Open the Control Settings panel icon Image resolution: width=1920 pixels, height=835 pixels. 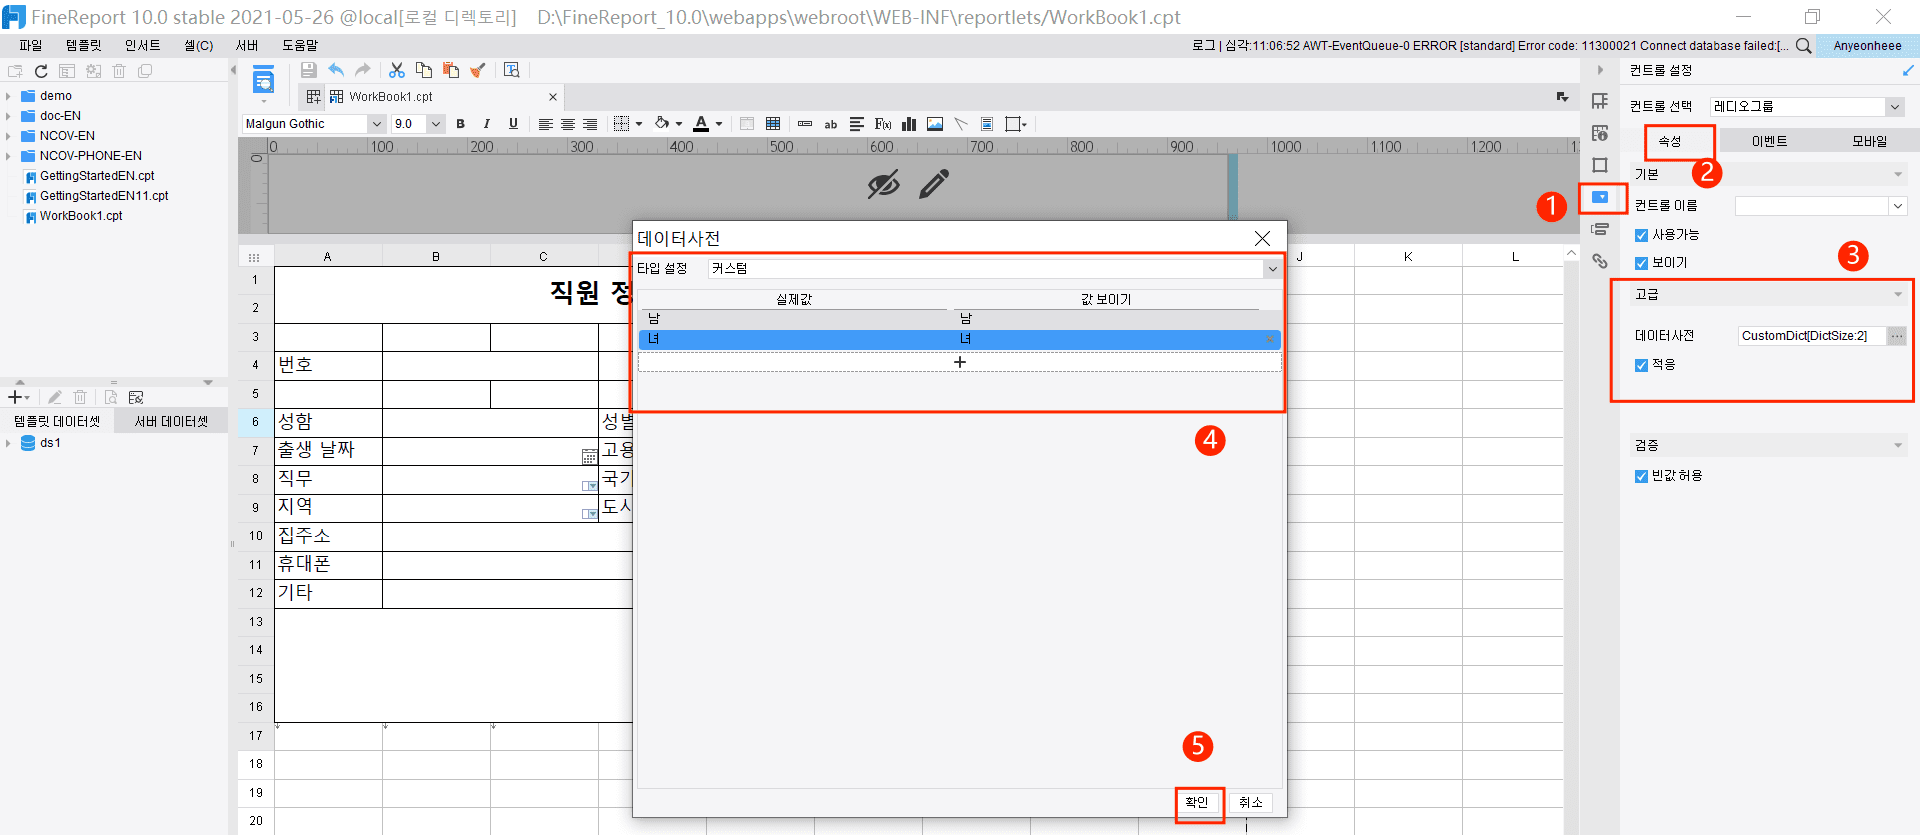(x=1600, y=197)
